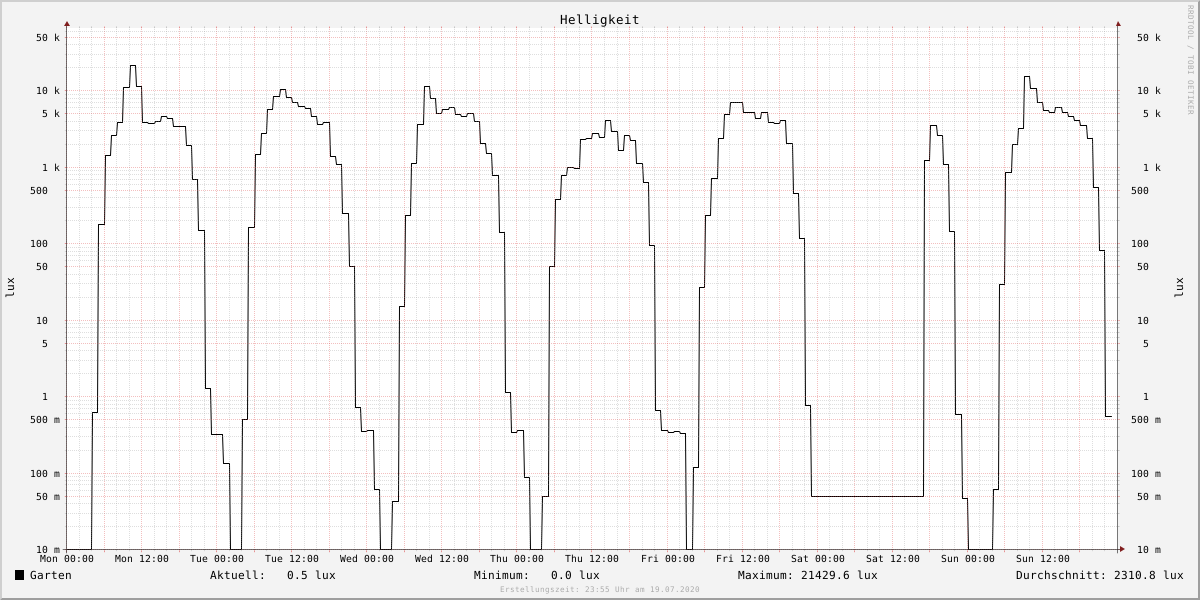
Task: Select the "10 m" label on the right axis
Action: [x=1149, y=550]
